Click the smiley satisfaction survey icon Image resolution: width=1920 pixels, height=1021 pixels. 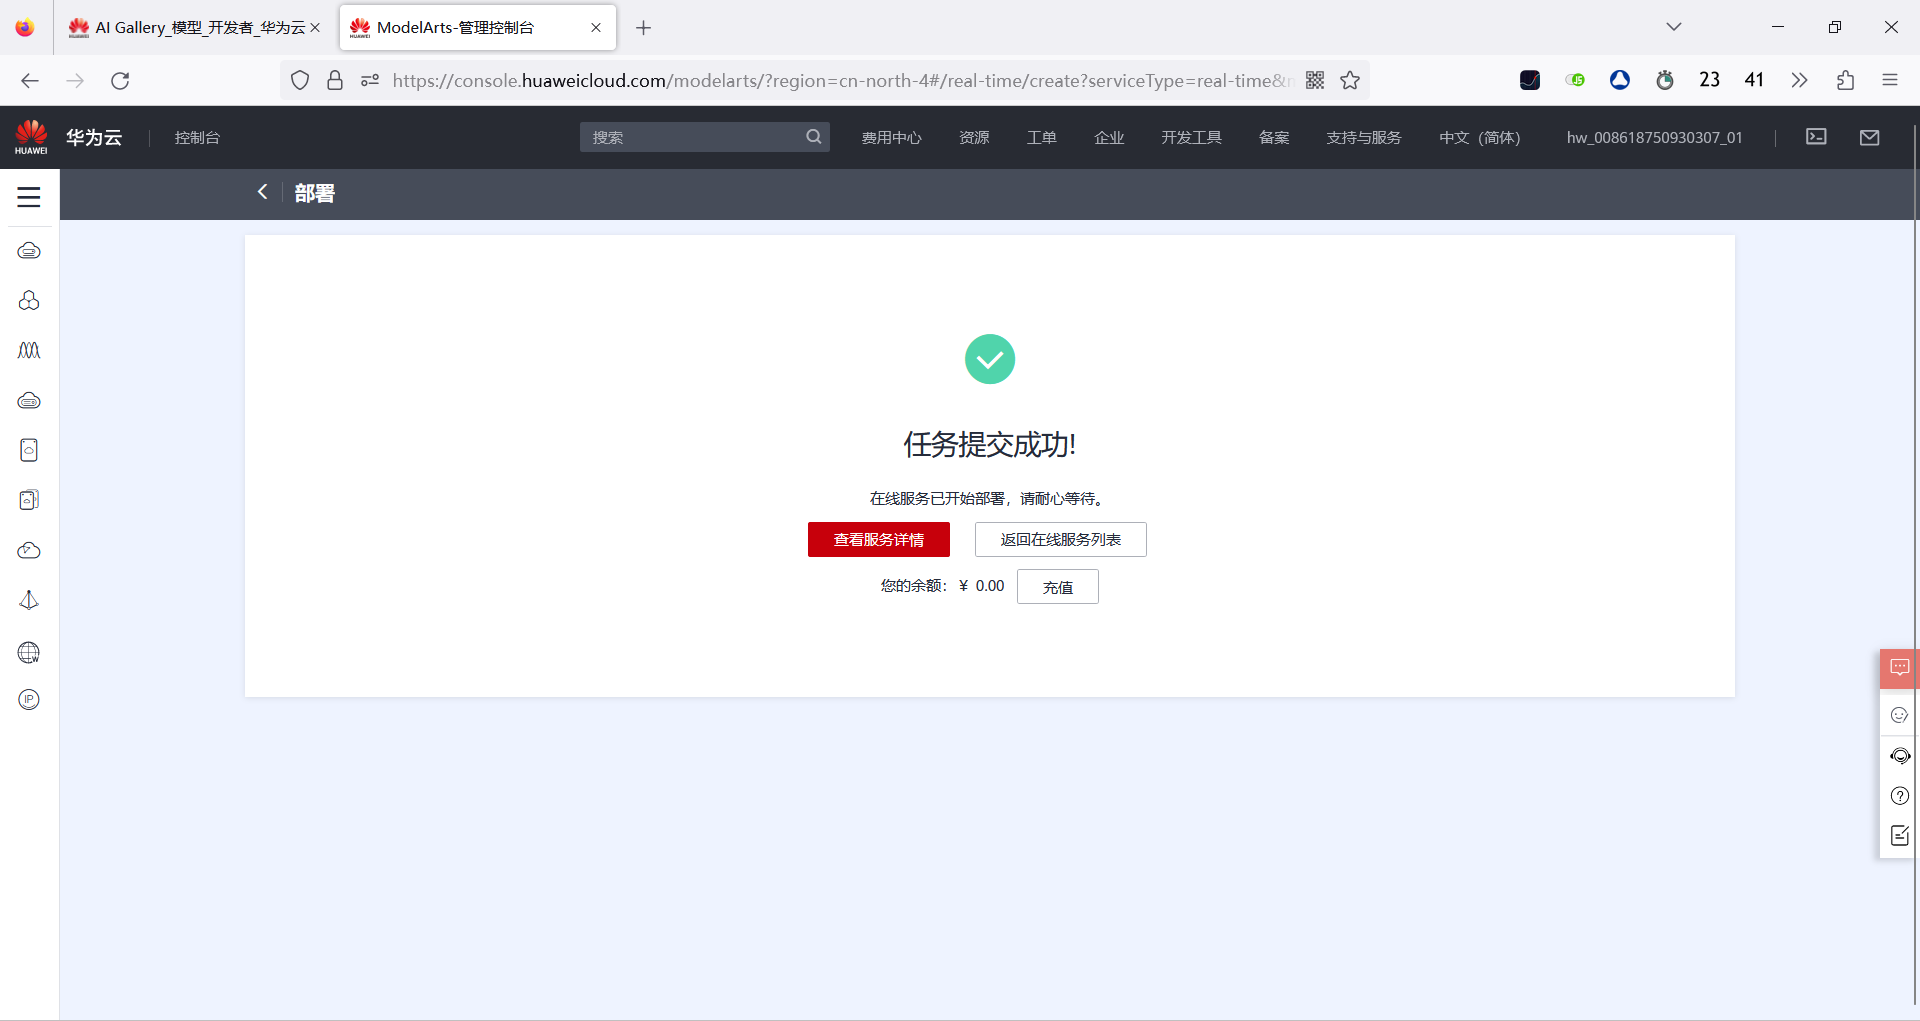pos(1900,714)
